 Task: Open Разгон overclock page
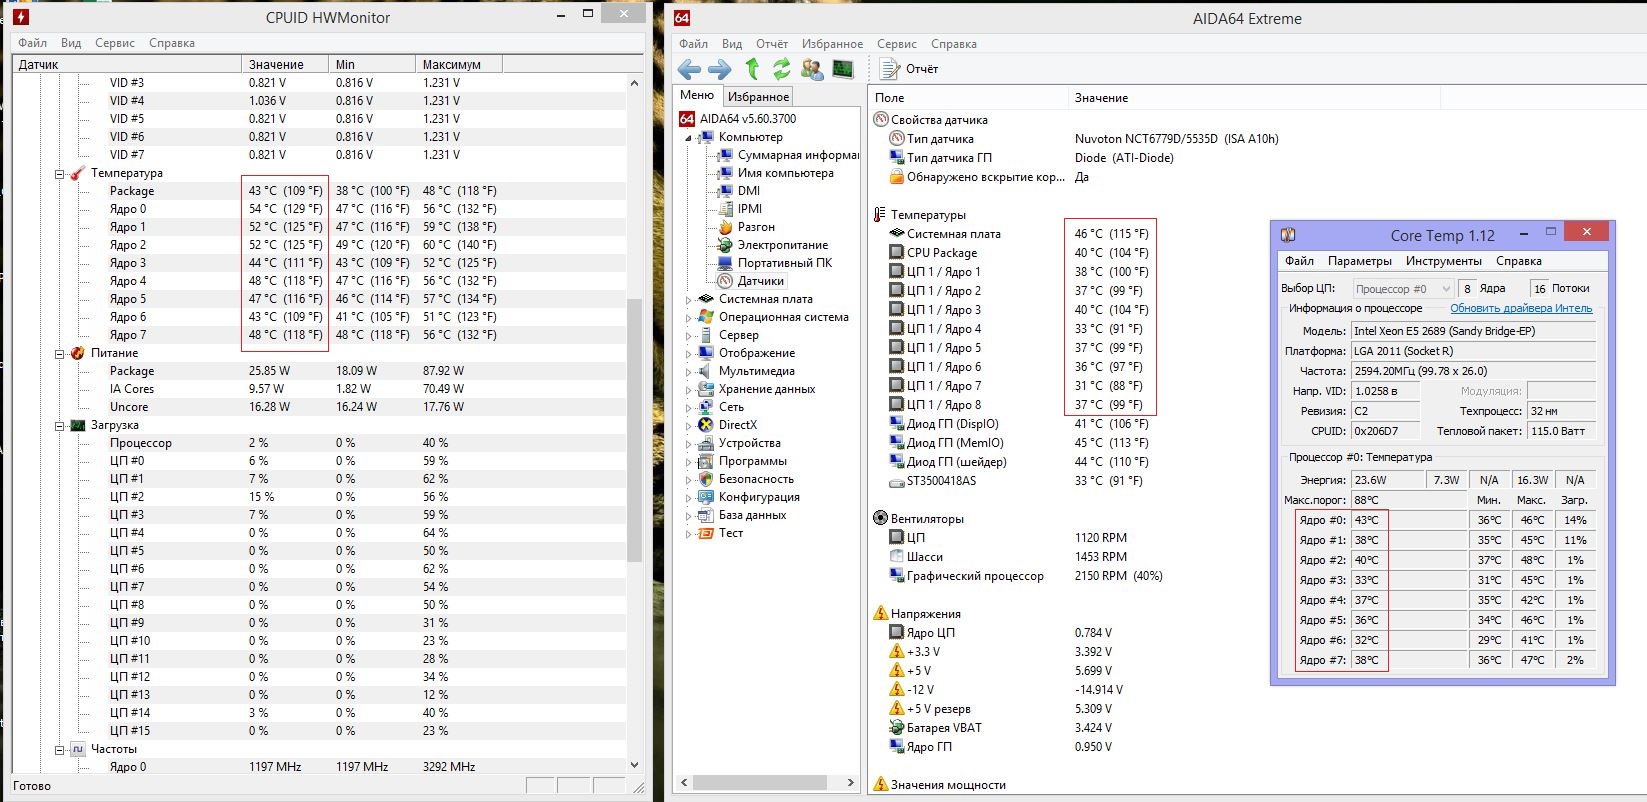(x=746, y=227)
